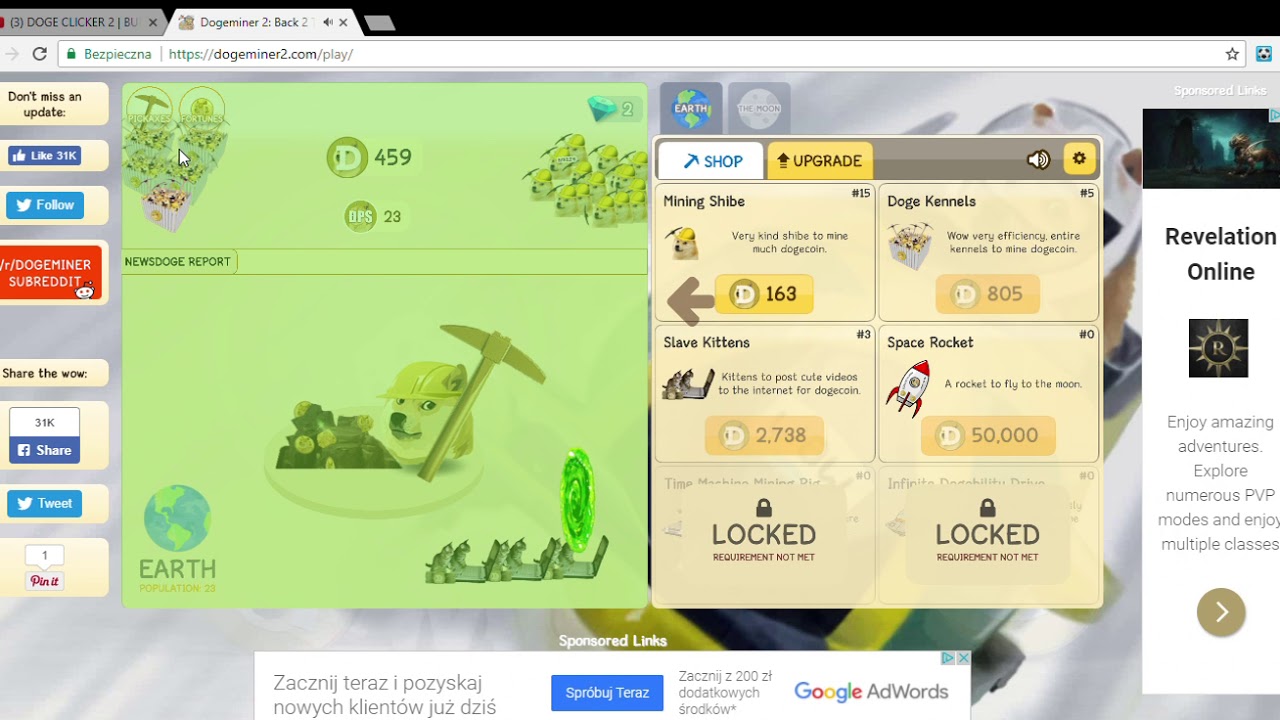Open the Fortunes menu icon

click(202, 108)
